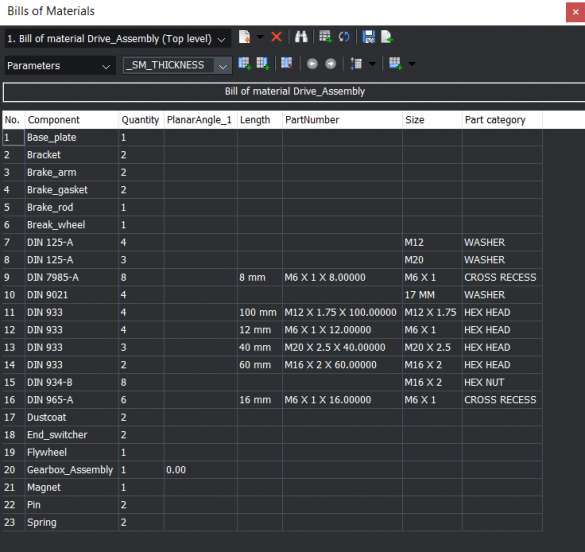Place the BOM table in the drawing
This screenshot has width=585, height=552.
325,37
